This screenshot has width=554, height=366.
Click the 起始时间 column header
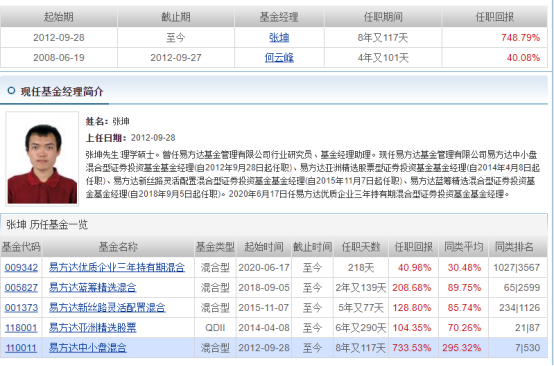point(264,247)
